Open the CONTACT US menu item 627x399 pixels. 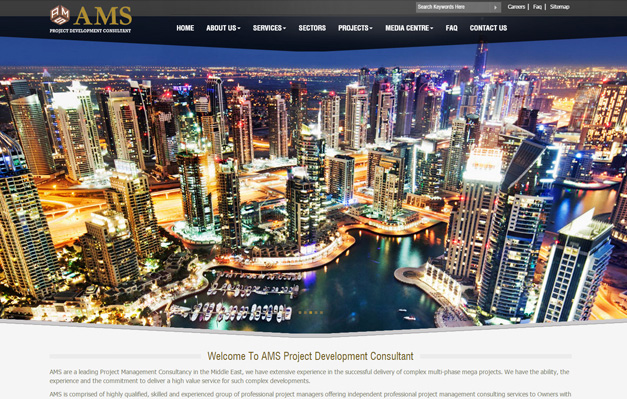(488, 28)
